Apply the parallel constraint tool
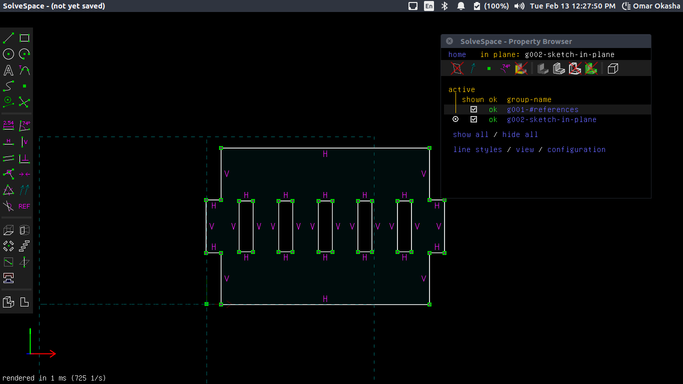683x384 pixels. [8, 158]
